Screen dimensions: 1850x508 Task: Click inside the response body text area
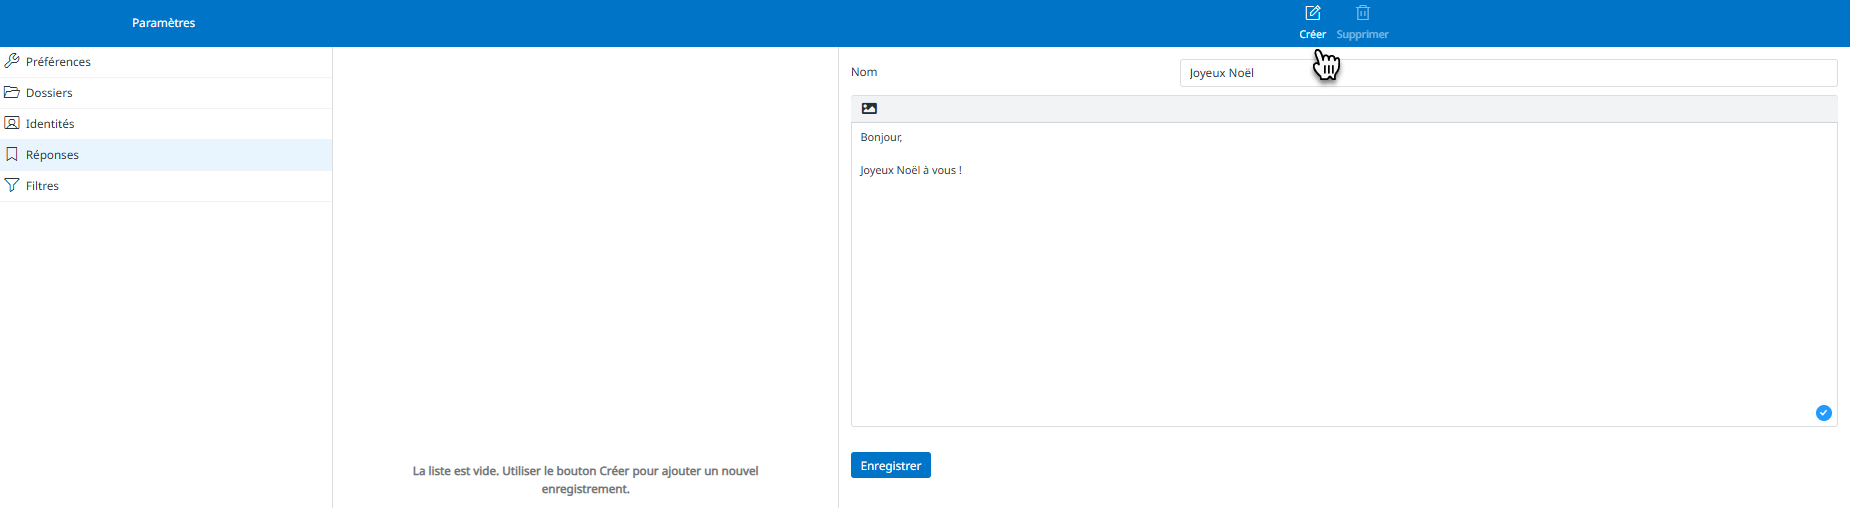click(1344, 275)
